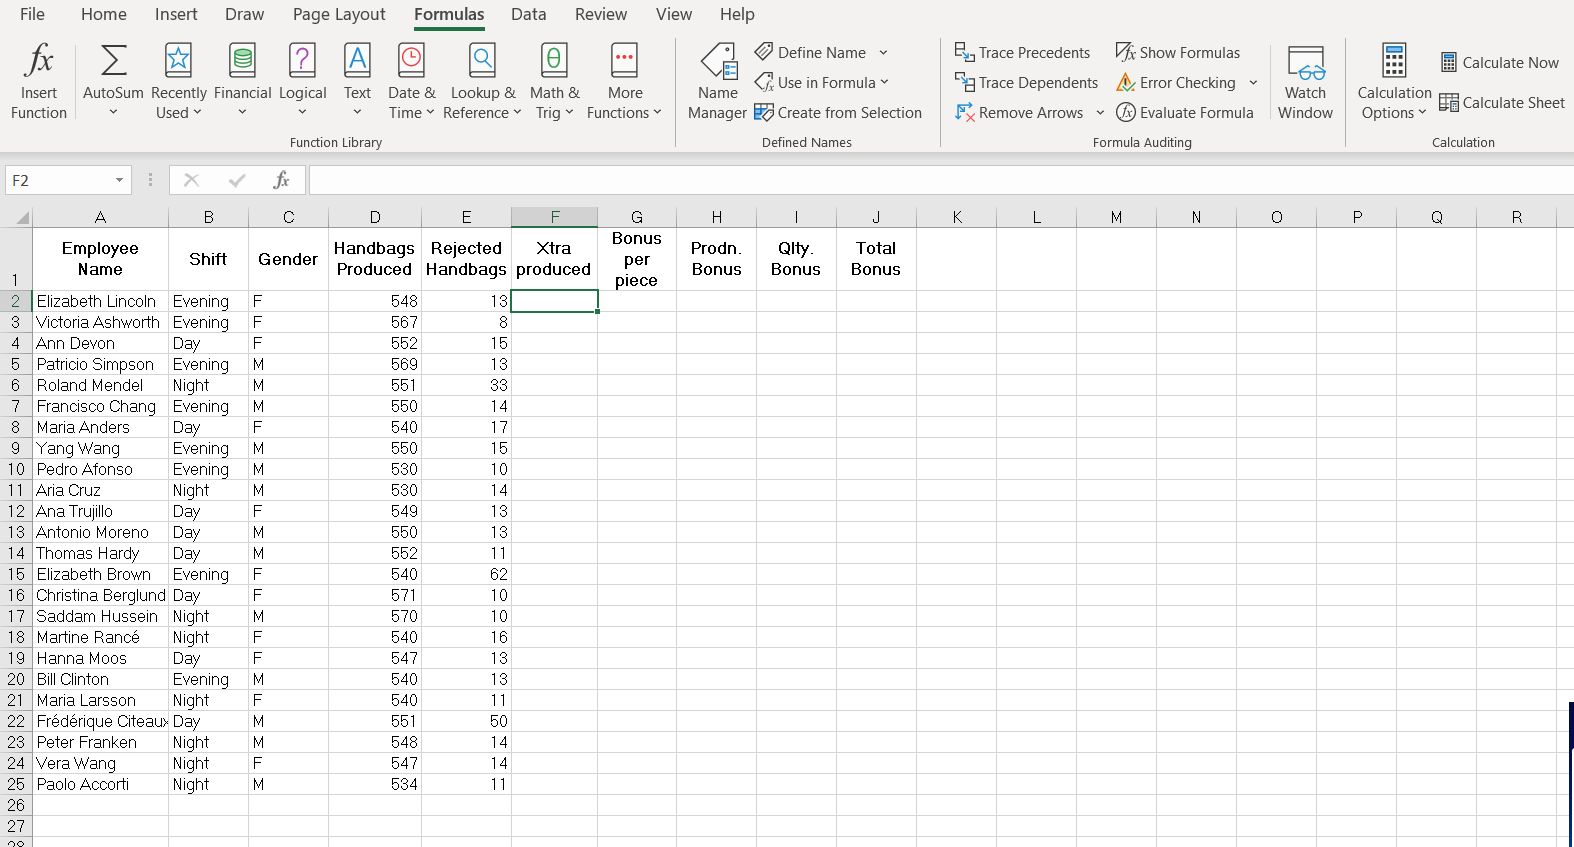Open the Lookup & Reference functions icon

click(482, 60)
